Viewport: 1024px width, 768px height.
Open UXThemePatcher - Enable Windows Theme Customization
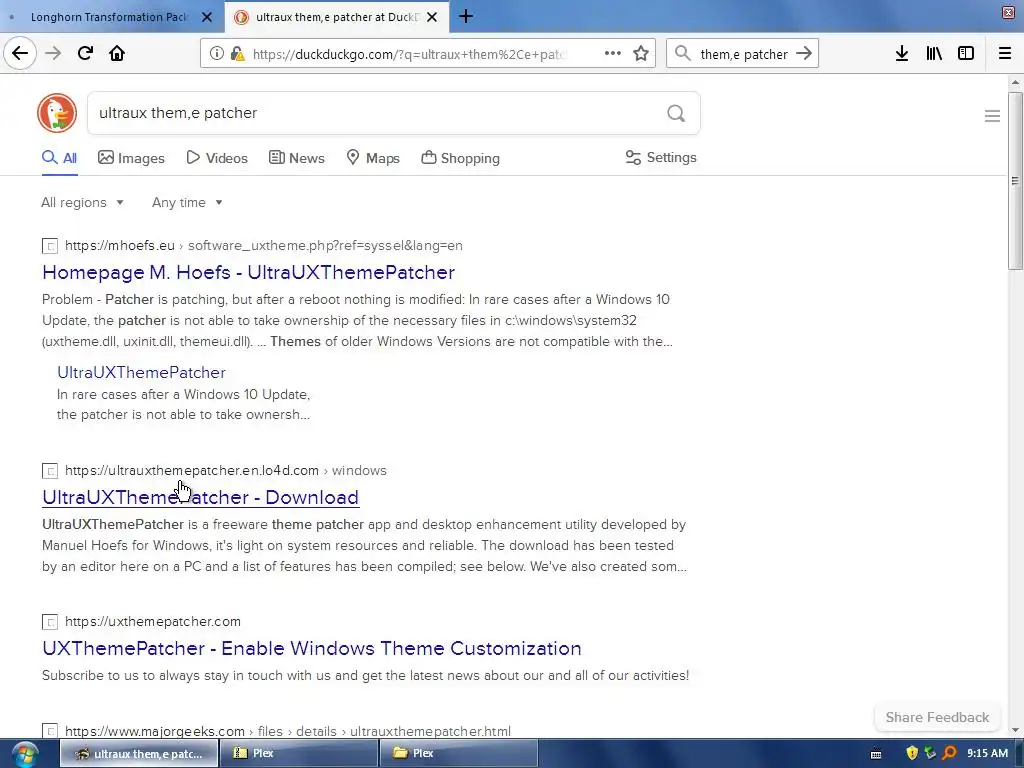tap(312, 648)
